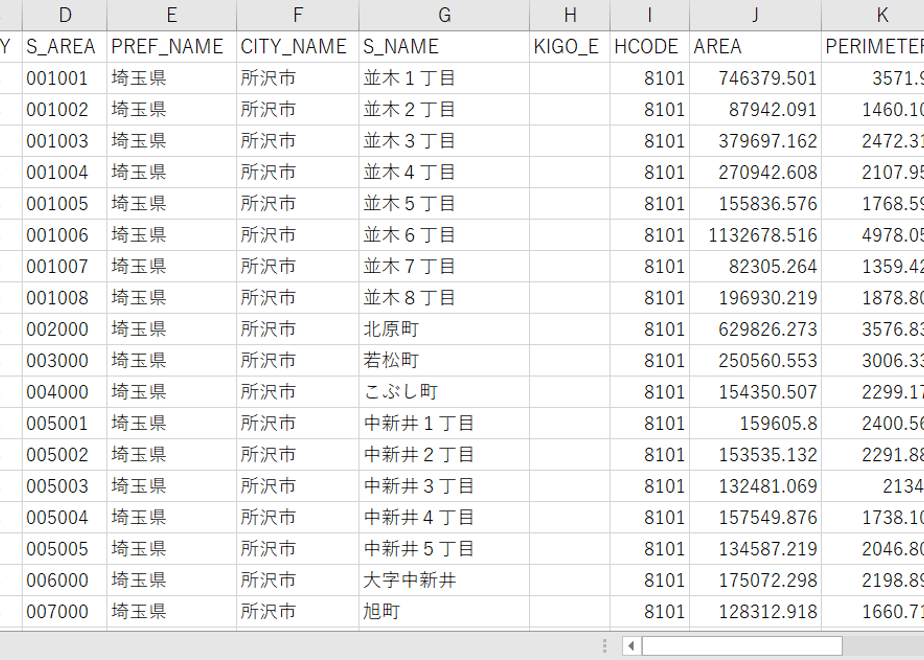Viewport: 924px width, 660px height.
Task: Click 所沢市 in the 005005 row
Action: (x=298, y=549)
